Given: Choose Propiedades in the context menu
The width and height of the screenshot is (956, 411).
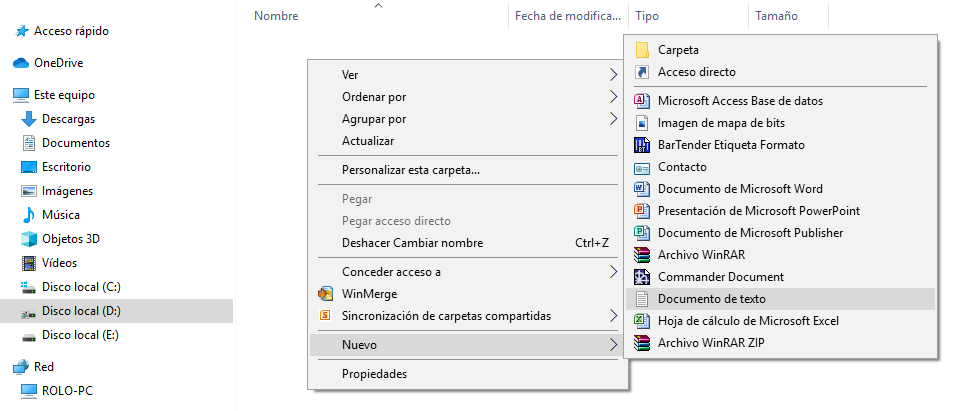Looking at the screenshot, I should 374,374.
